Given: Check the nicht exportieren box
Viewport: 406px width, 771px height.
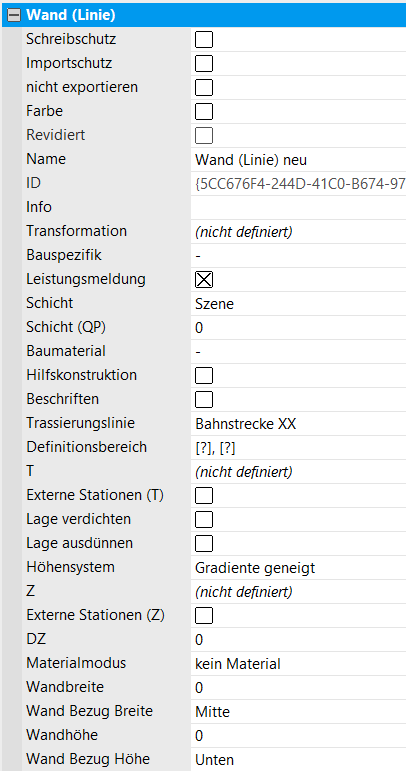Looking at the screenshot, I should [204, 88].
